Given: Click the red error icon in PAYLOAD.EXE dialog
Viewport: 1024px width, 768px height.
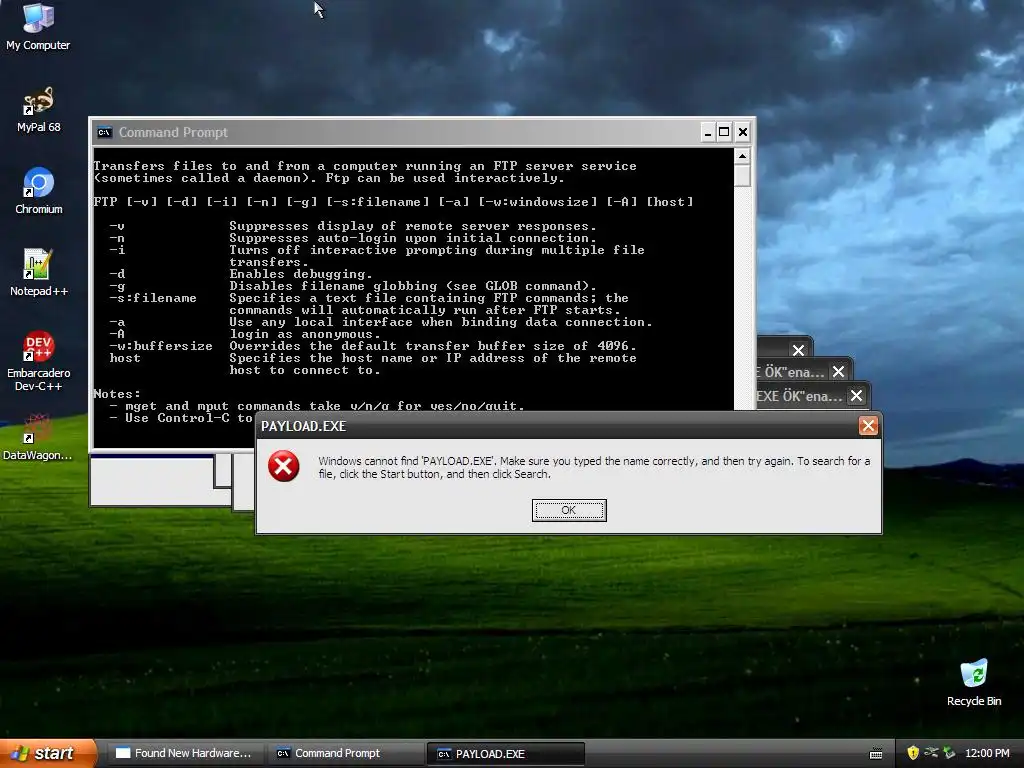Looking at the screenshot, I should click(283, 466).
